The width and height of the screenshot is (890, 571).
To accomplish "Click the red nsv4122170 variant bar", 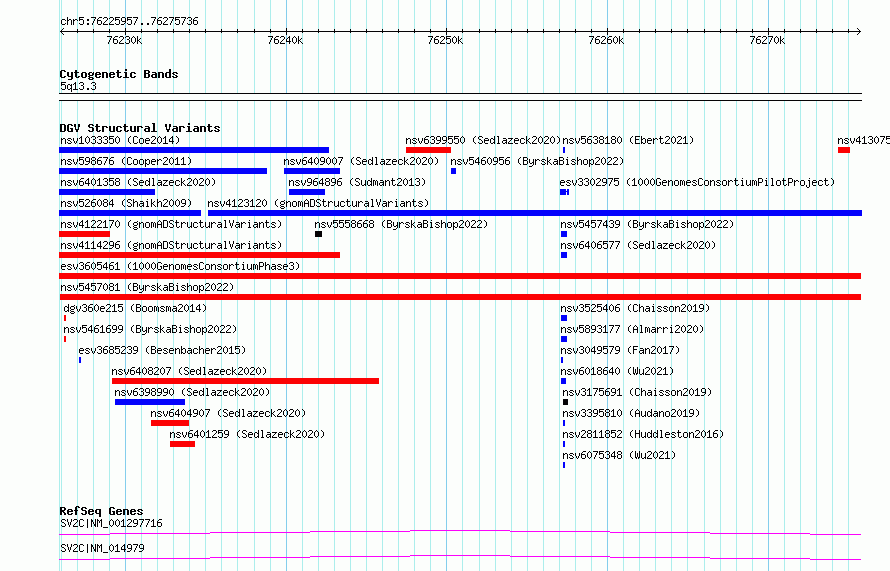I will [85, 234].
